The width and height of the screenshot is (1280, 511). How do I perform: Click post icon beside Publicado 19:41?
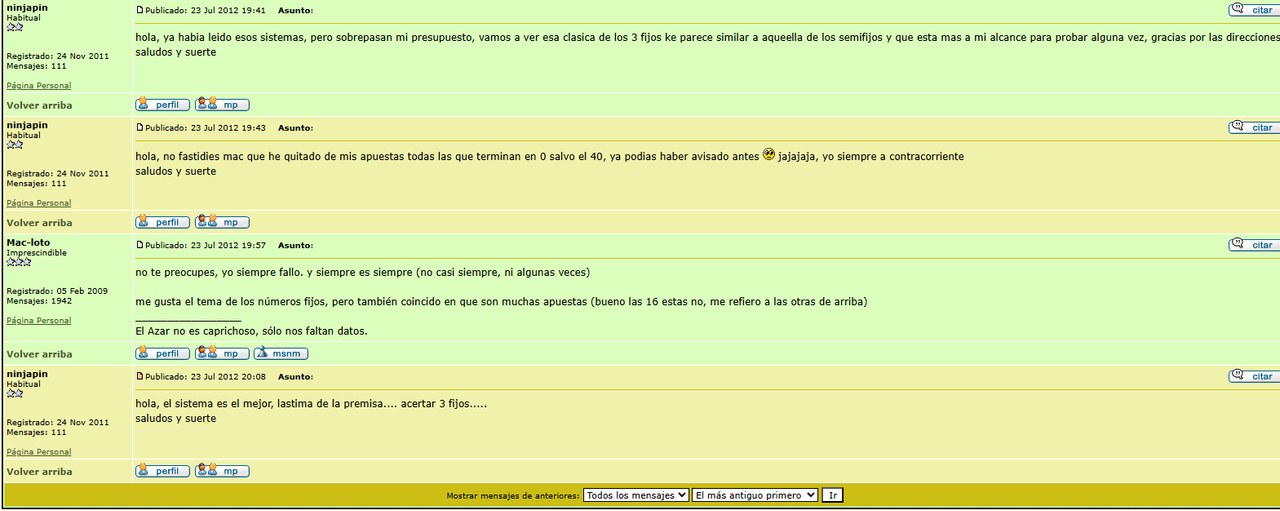[x=140, y=10]
